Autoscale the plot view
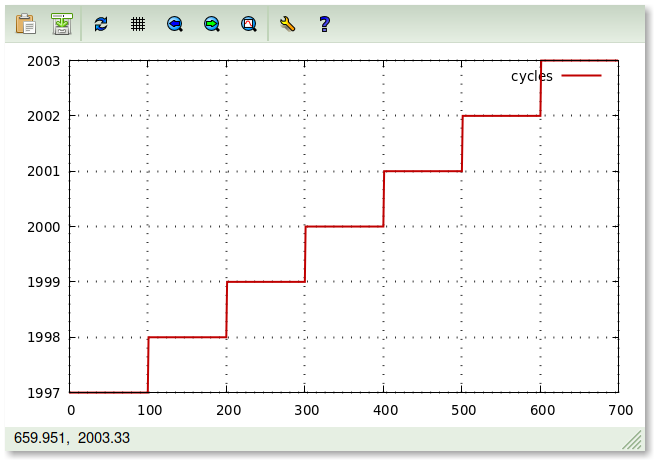The height and width of the screenshot is (460, 654). [x=249, y=24]
